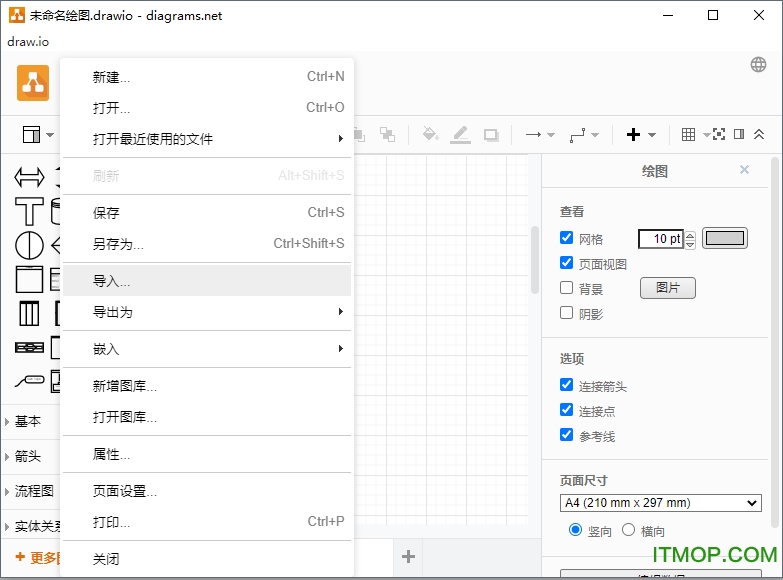Open the 嵌入 submenu

tap(207, 349)
